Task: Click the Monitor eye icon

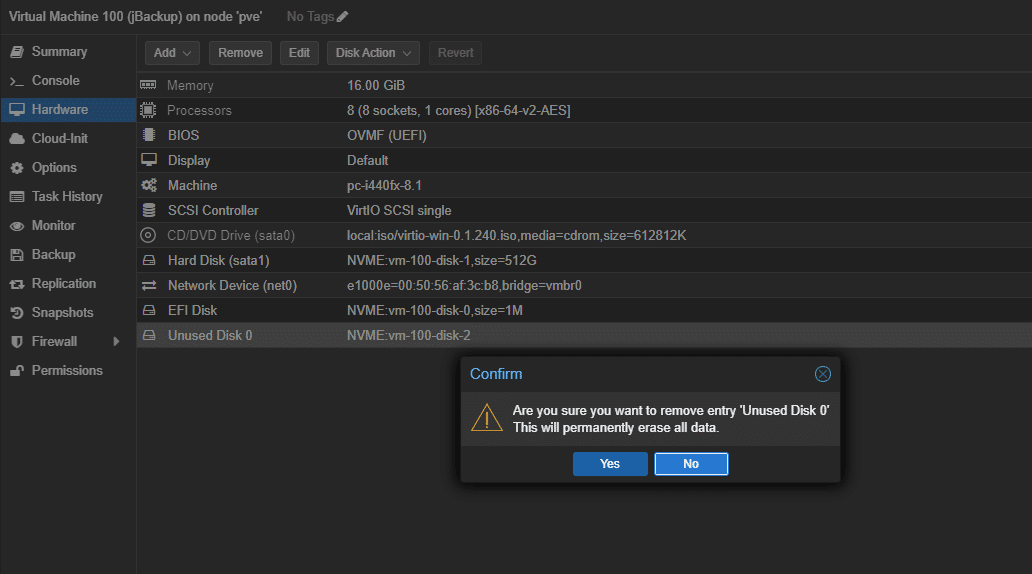Action: (17, 226)
